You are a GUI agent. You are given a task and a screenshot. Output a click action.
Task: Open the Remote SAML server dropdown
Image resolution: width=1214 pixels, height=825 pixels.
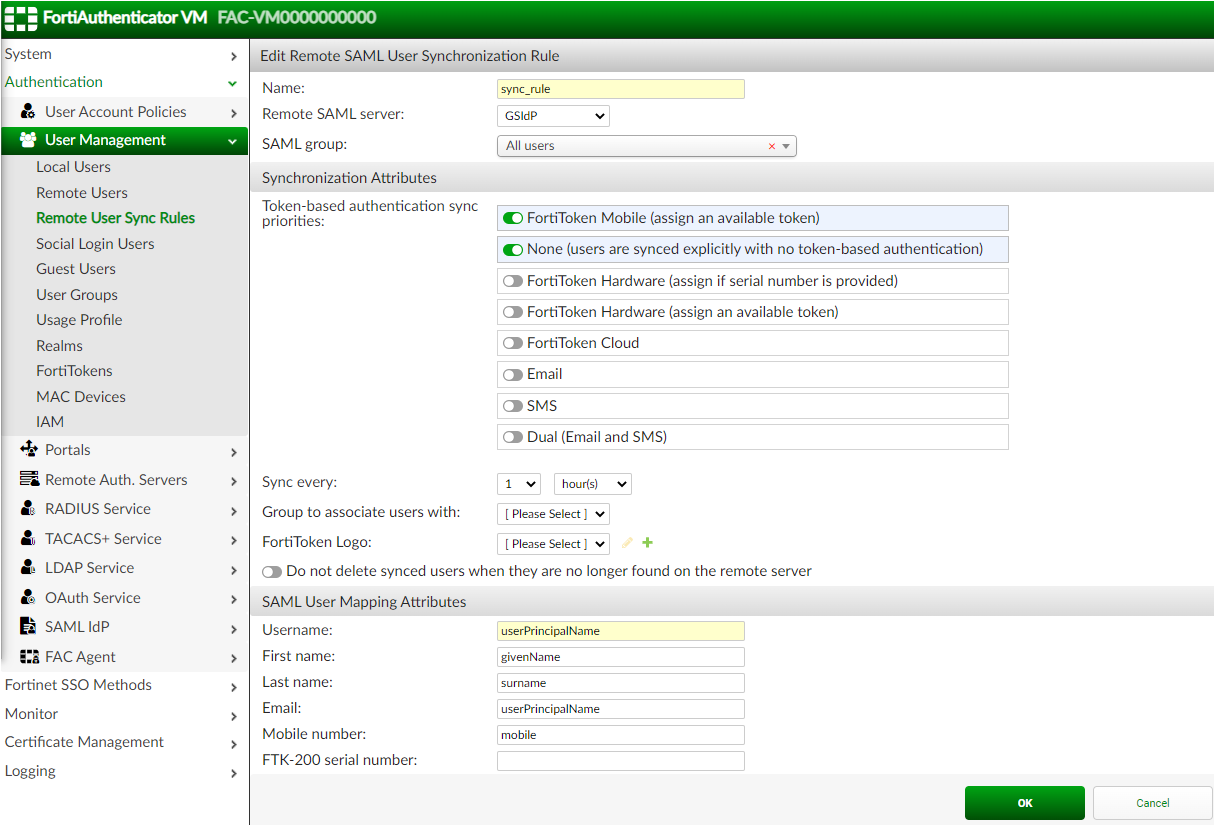pyautogui.click(x=553, y=115)
